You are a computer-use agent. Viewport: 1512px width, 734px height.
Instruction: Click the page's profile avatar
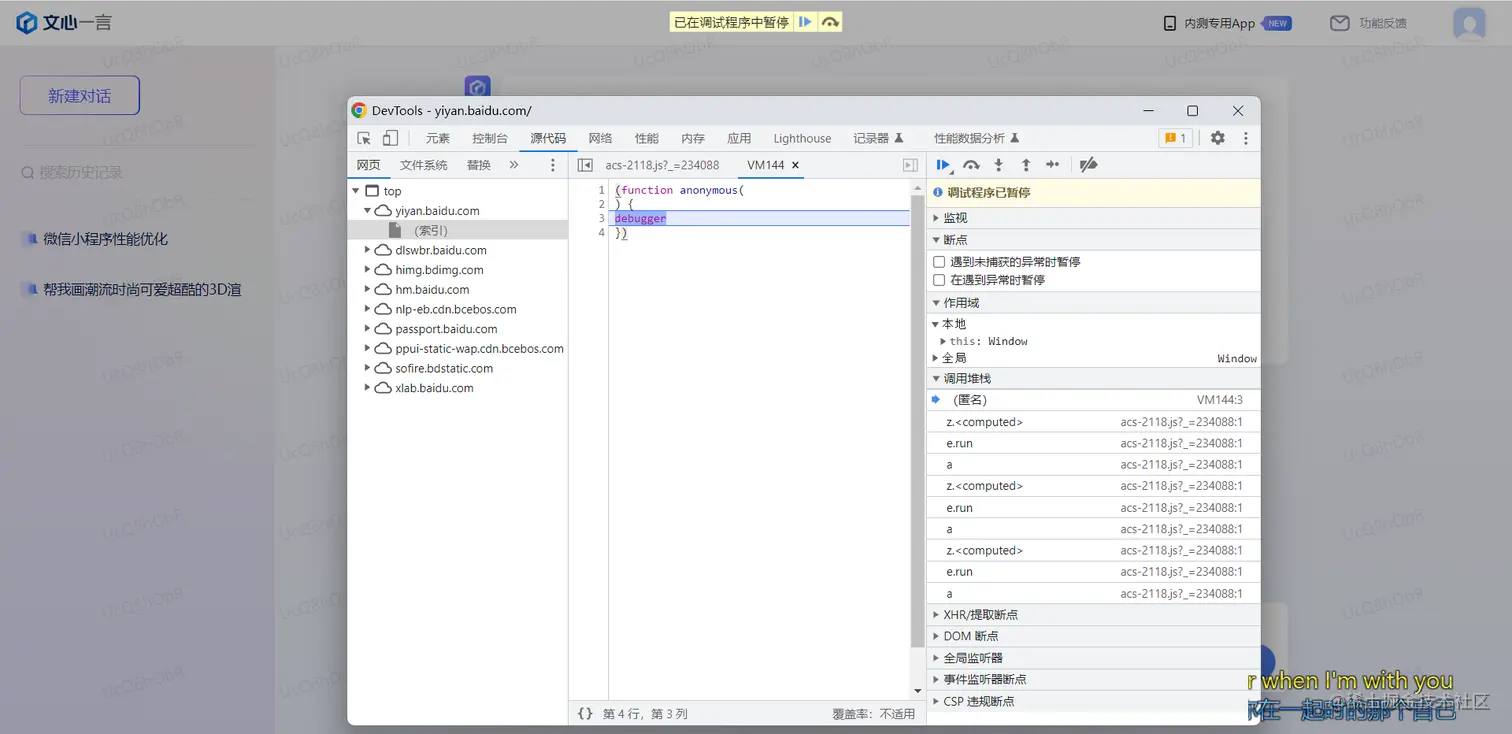(1469, 24)
